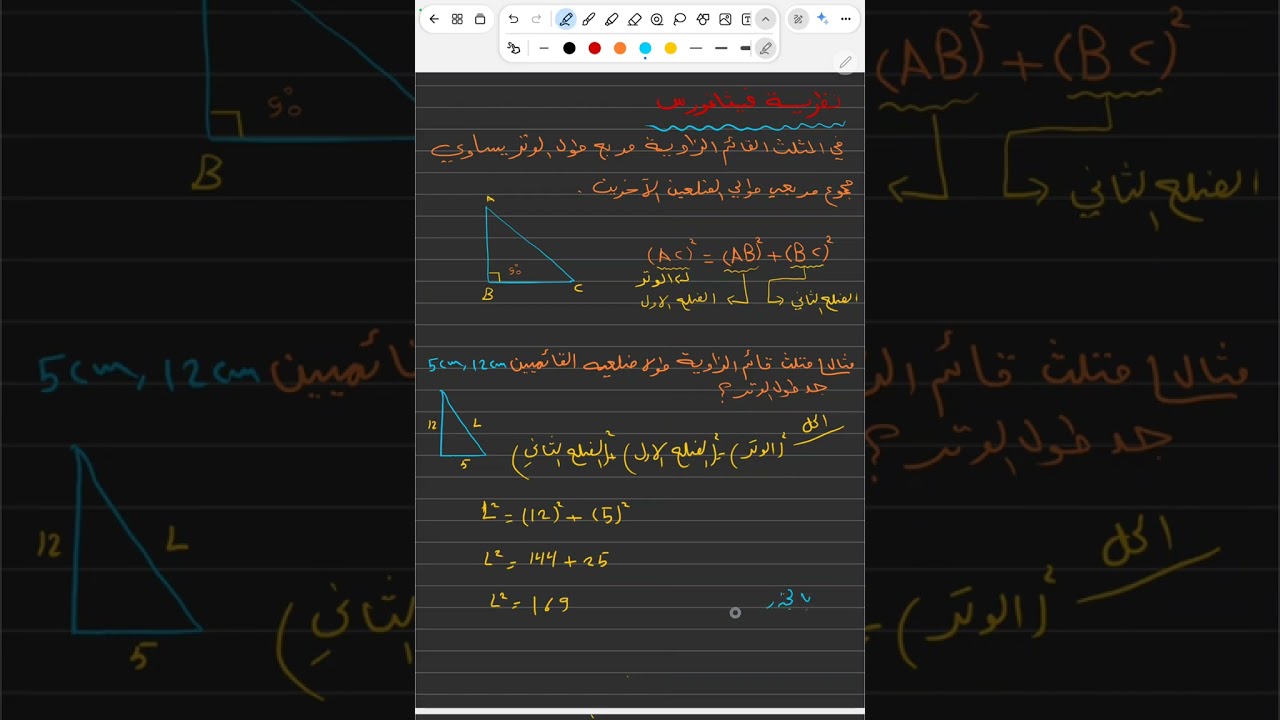Select the Pen tool
The width and height of the screenshot is (1280, 720).
[x=566, y=19]
